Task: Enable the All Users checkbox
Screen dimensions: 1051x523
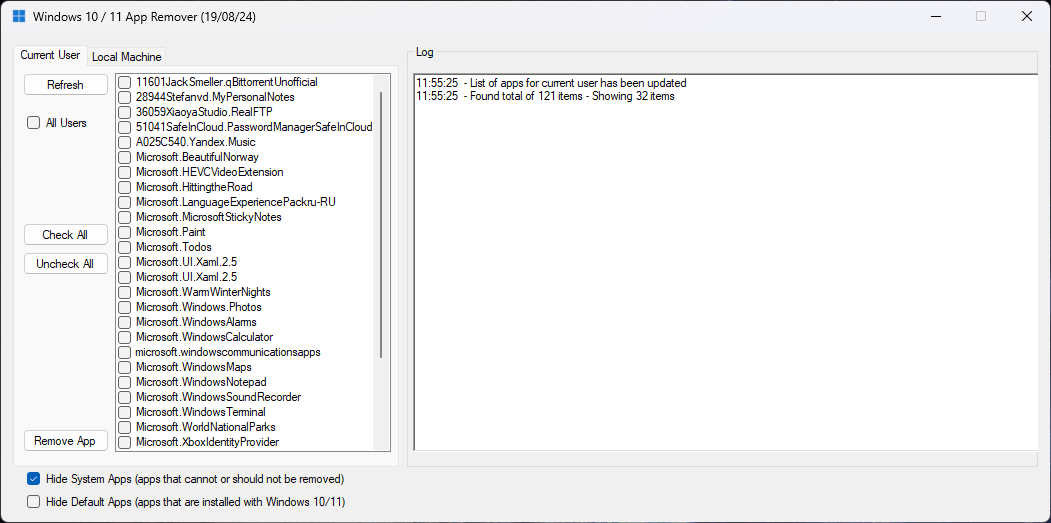Action: click(x=34, y=123)
